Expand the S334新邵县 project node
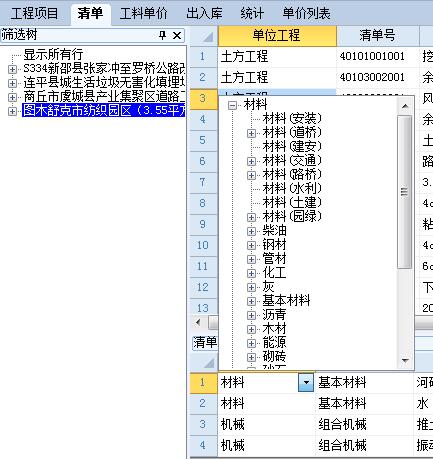Viewport: 433px width, 459px height. 12,69
